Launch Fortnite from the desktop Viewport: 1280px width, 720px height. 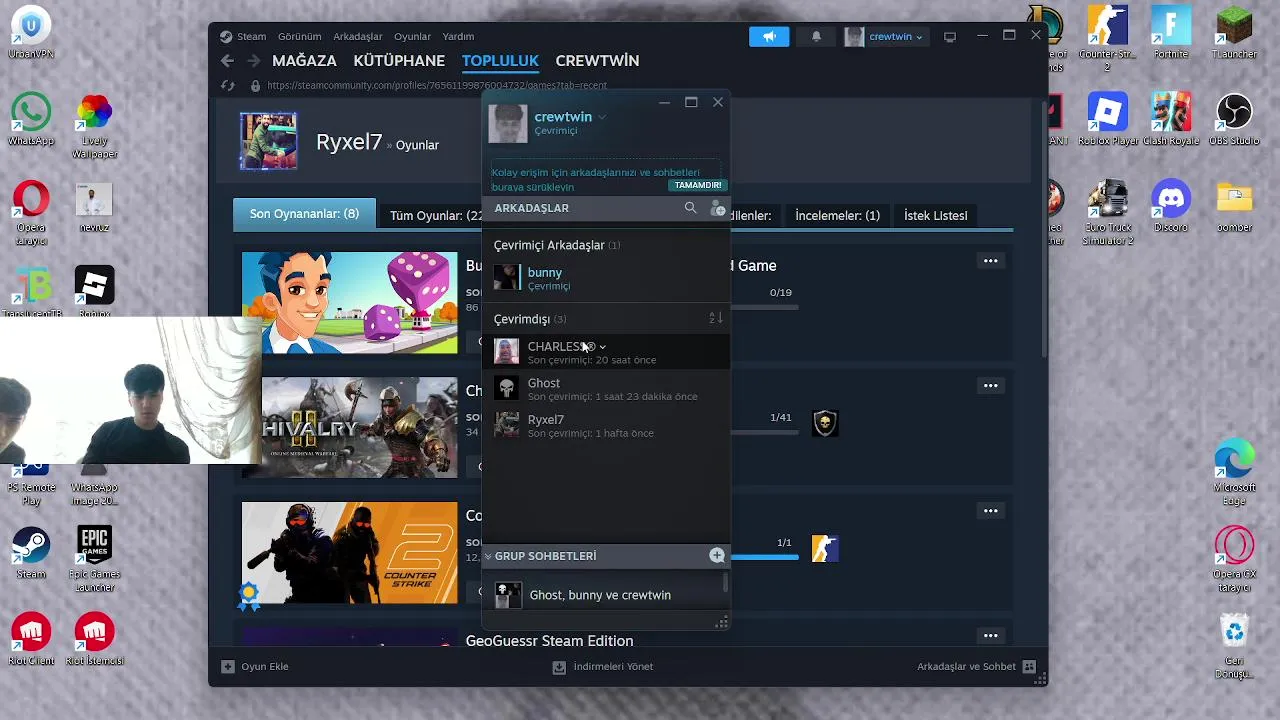1170,32
